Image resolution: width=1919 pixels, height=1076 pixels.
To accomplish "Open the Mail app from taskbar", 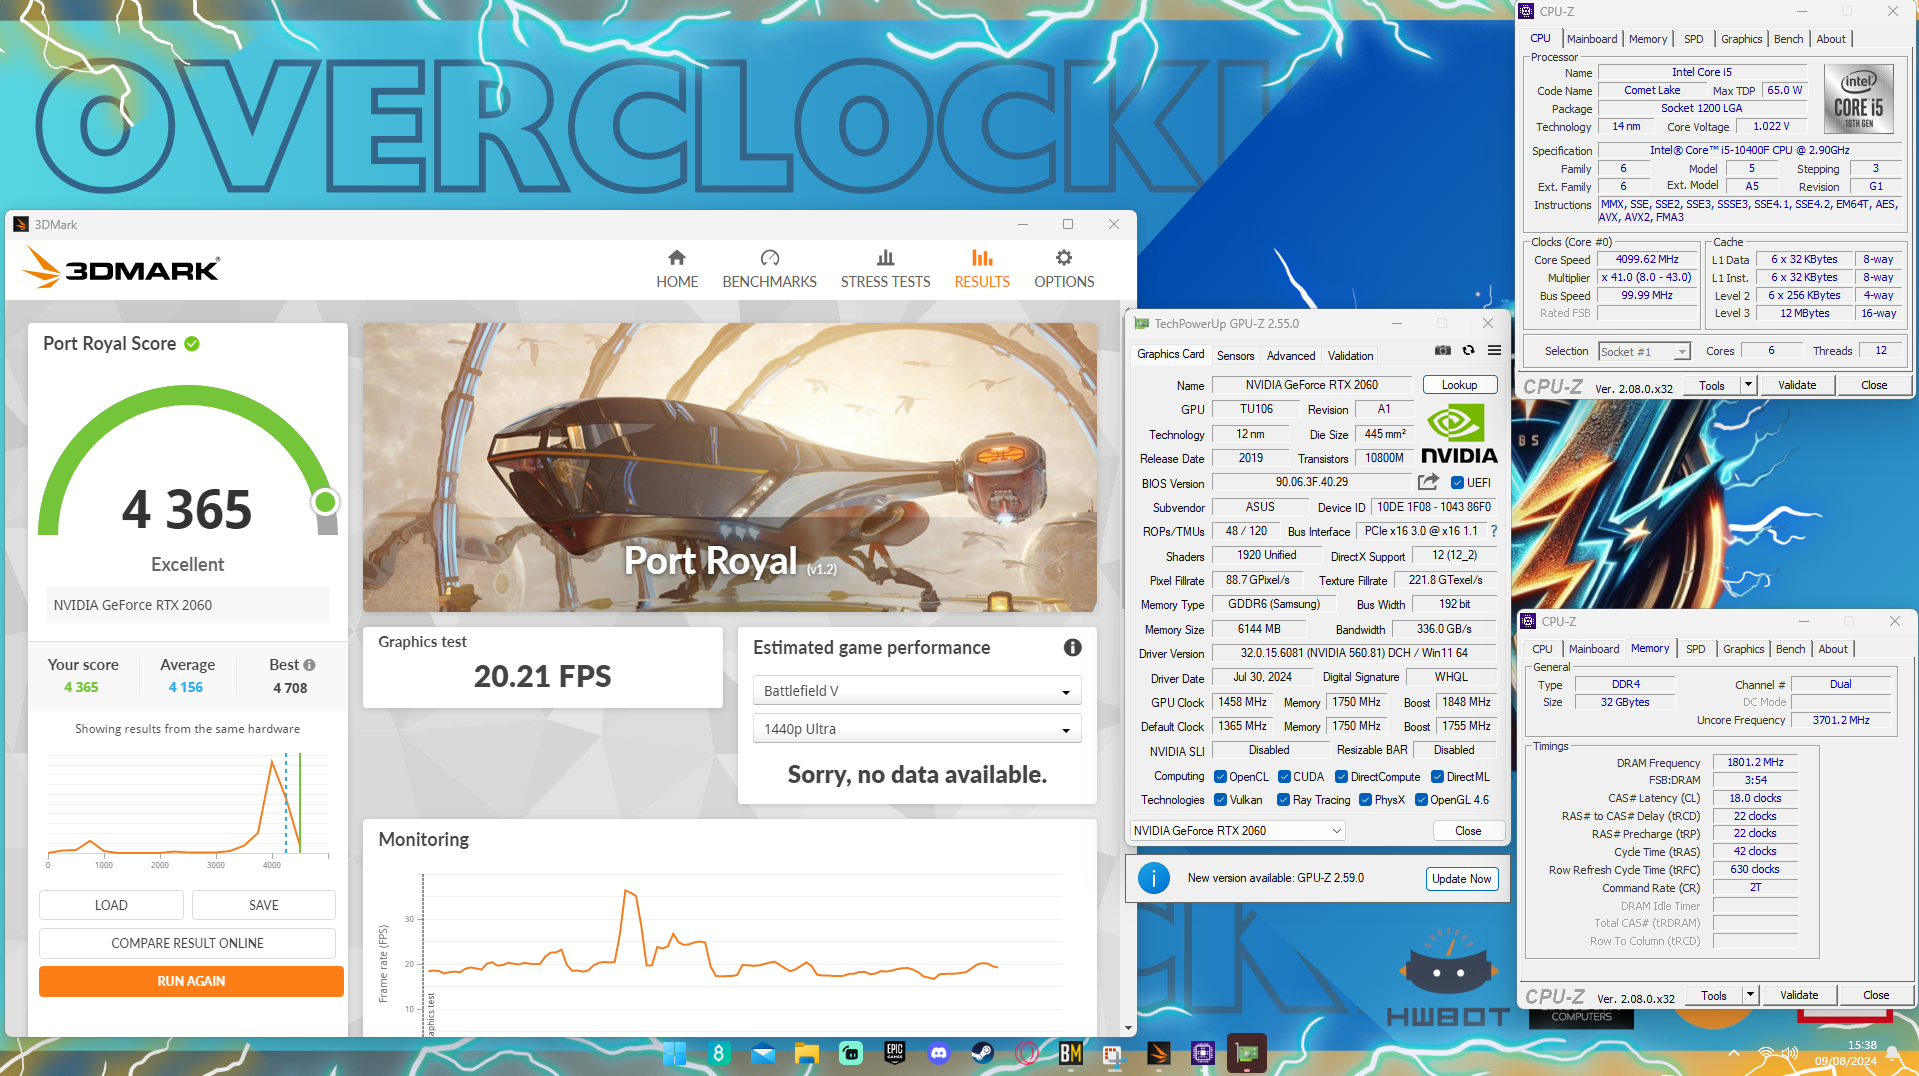I will 762,1053.
